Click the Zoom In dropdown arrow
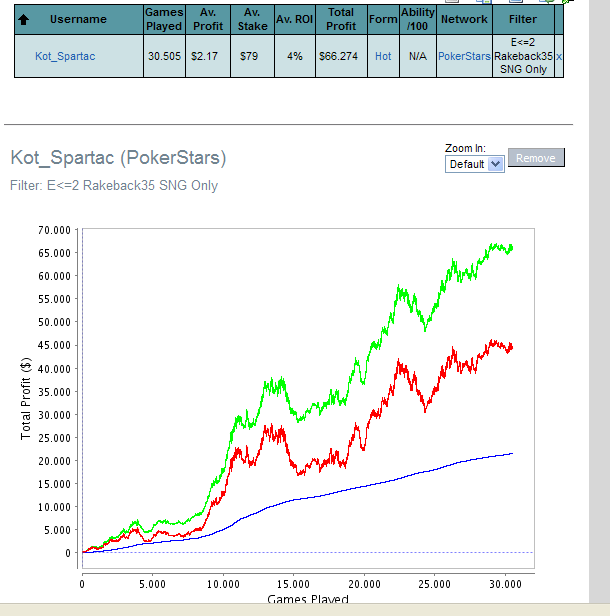Image resolution: width=610 pixels, height=616 pixels. 496,164
